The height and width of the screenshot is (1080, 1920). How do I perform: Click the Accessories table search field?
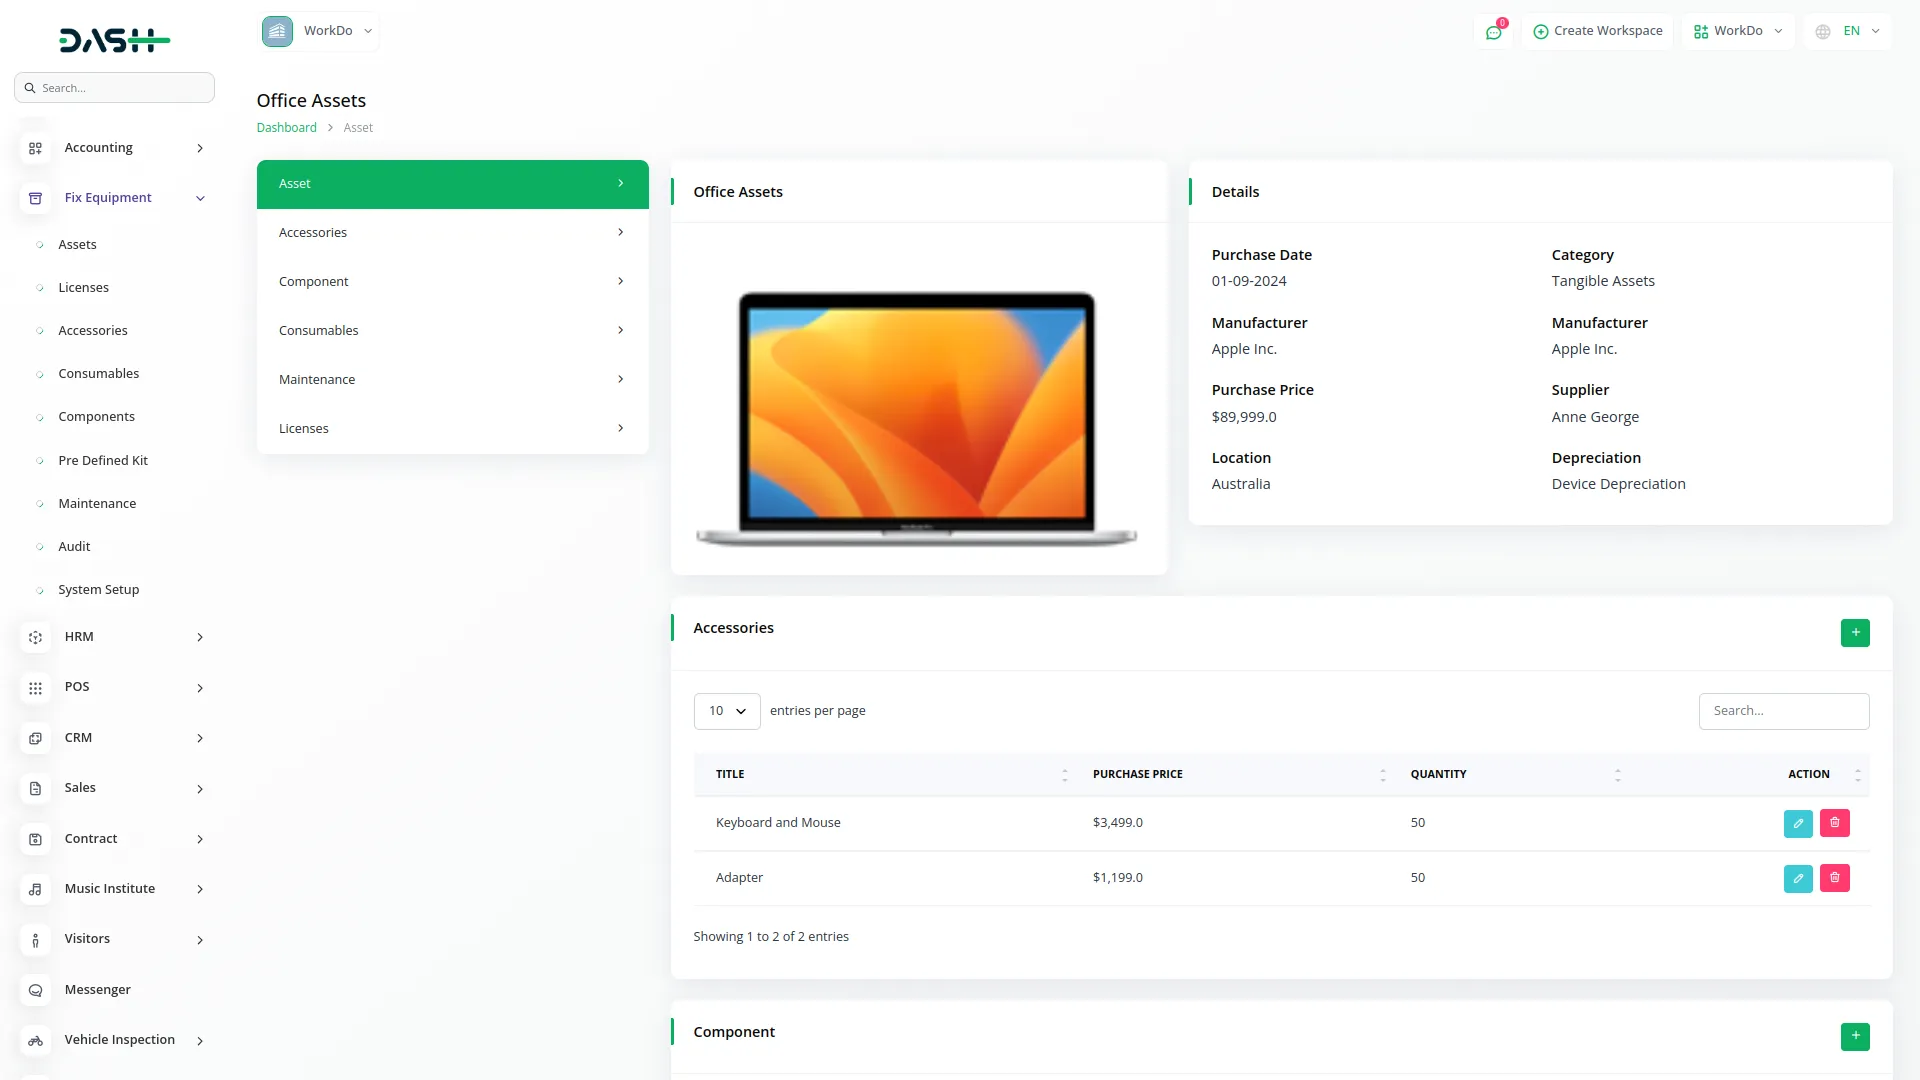(x=1783, y=711)
